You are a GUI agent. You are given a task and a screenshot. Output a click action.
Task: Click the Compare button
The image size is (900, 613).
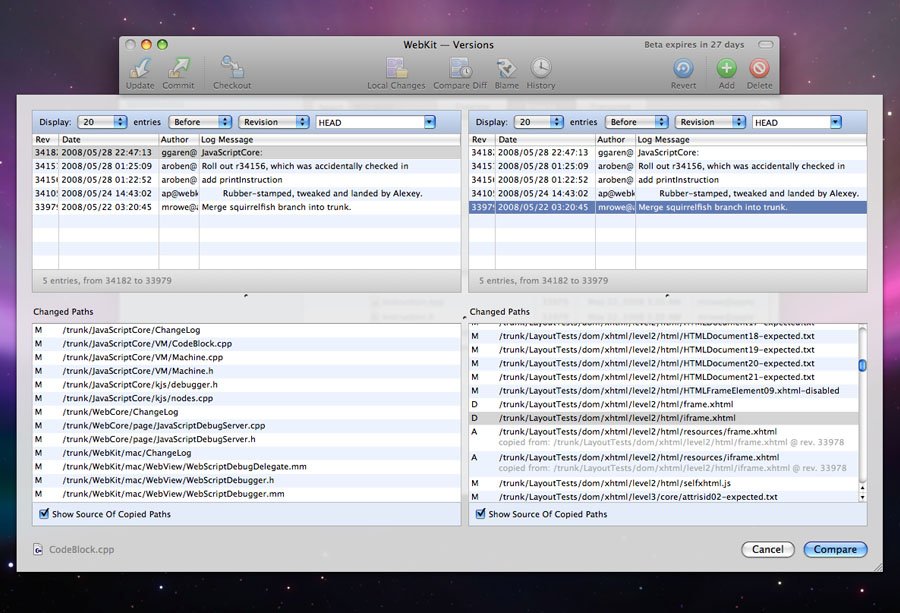[835, 549]
